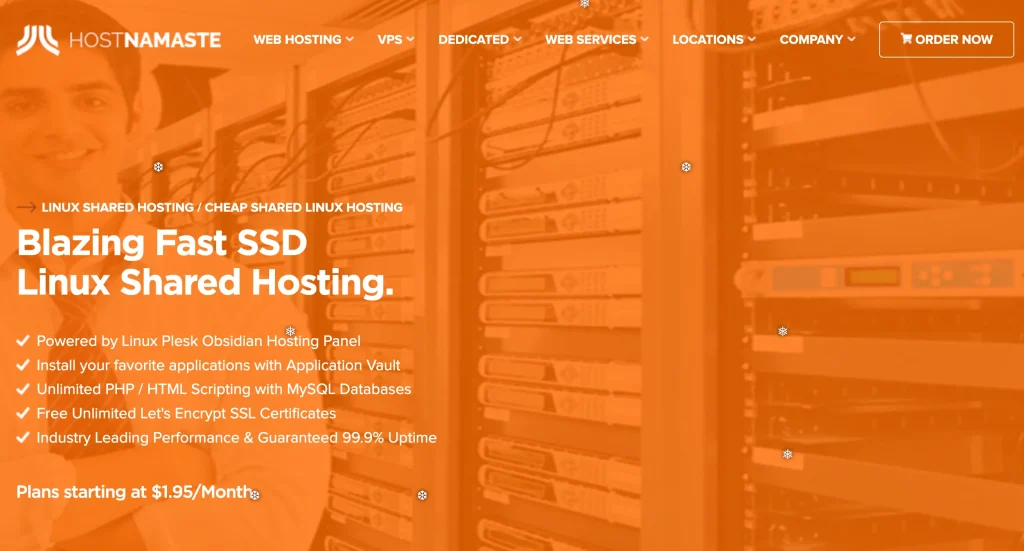Click the checkmark beside 99.9% Uptime line
The width and height of the screenshot is (1024, 551).
(23, 437)
